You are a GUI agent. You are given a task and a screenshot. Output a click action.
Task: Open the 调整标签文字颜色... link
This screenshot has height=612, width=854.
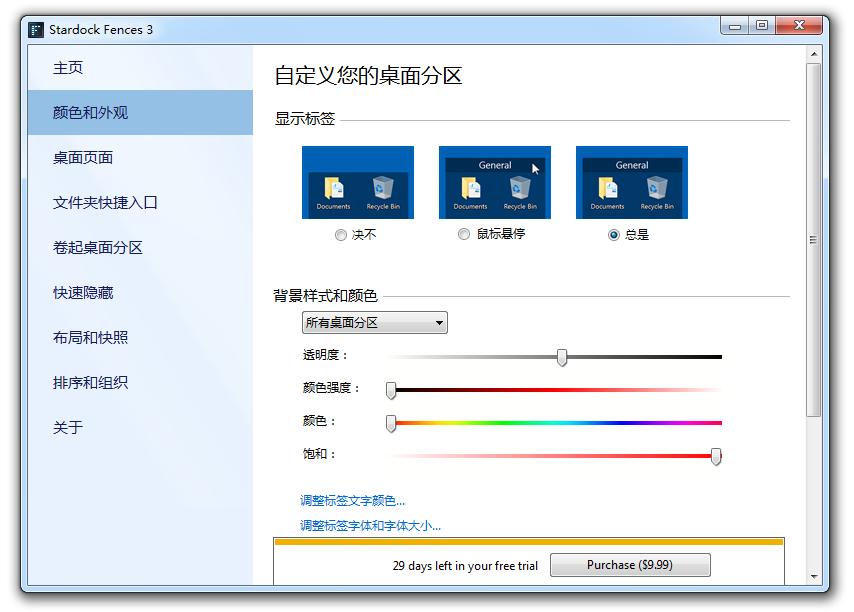coord(352,501)
